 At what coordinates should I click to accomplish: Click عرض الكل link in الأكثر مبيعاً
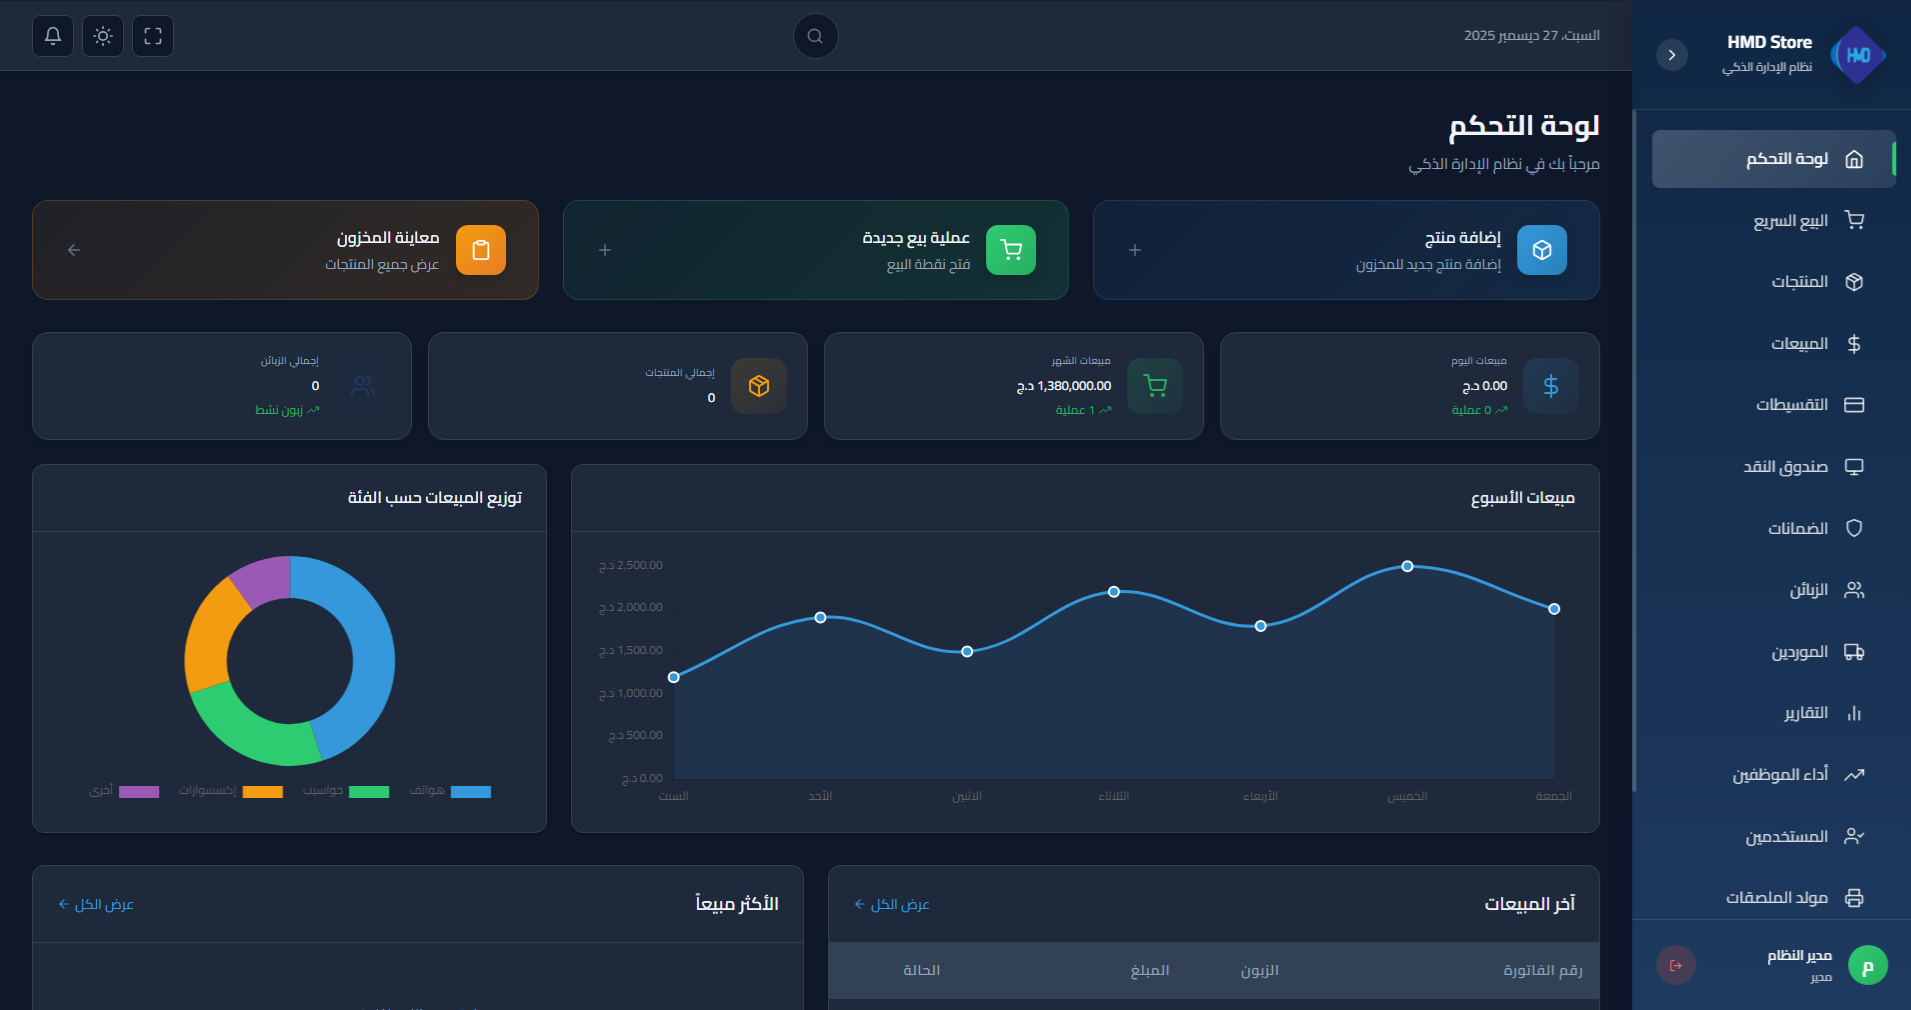(96, 904)
